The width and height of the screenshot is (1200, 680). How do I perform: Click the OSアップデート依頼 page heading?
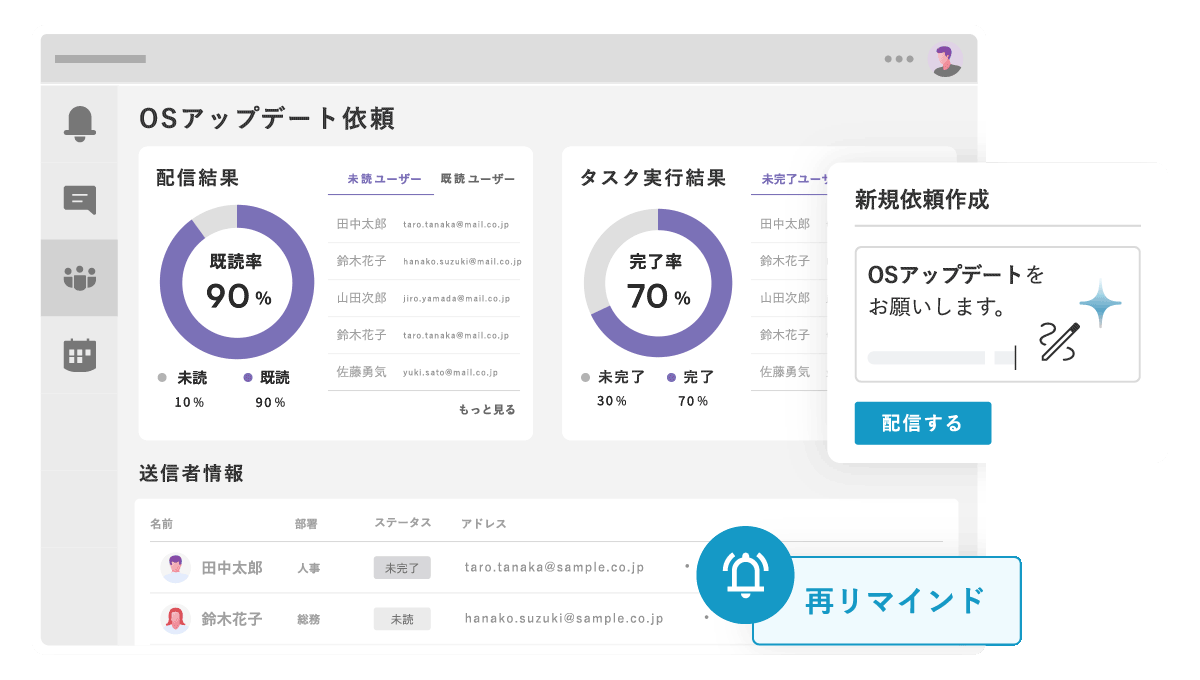pos(267,119)
